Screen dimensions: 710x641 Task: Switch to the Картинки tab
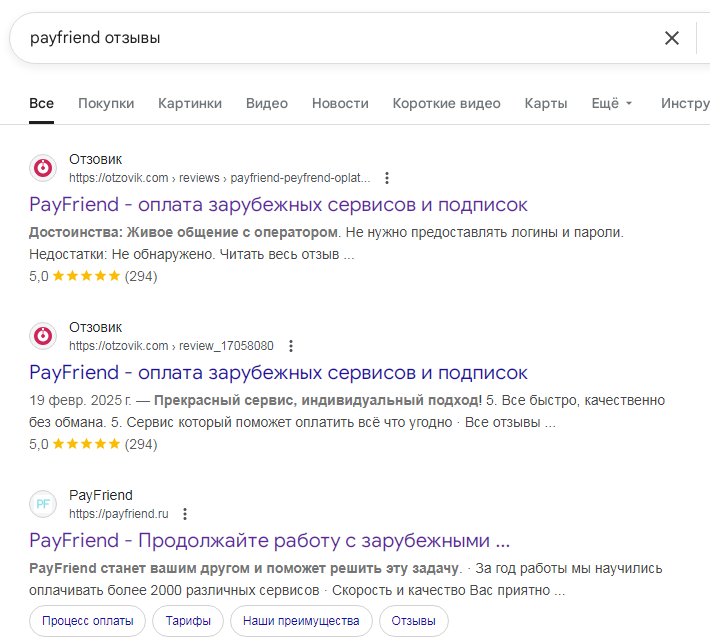pos(190,103)
